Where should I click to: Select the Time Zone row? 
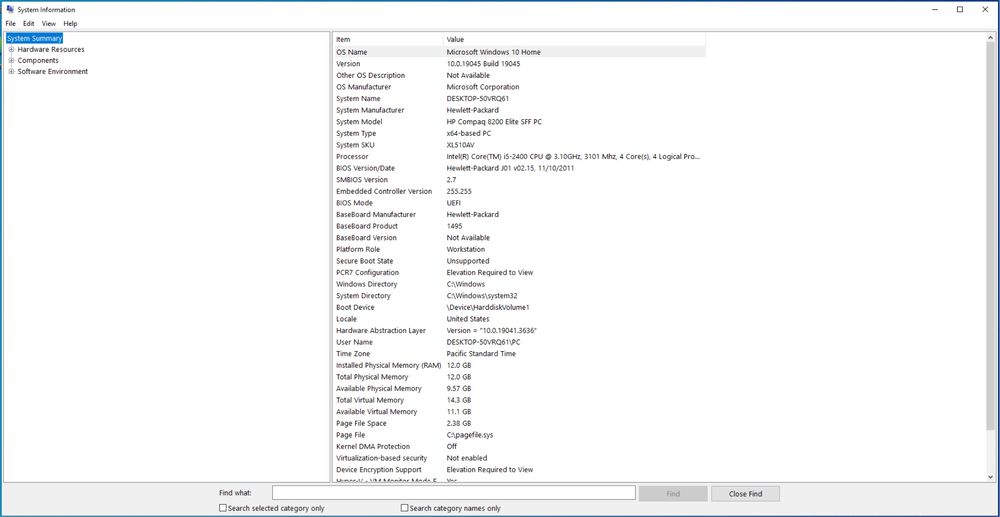click(519, 353)
